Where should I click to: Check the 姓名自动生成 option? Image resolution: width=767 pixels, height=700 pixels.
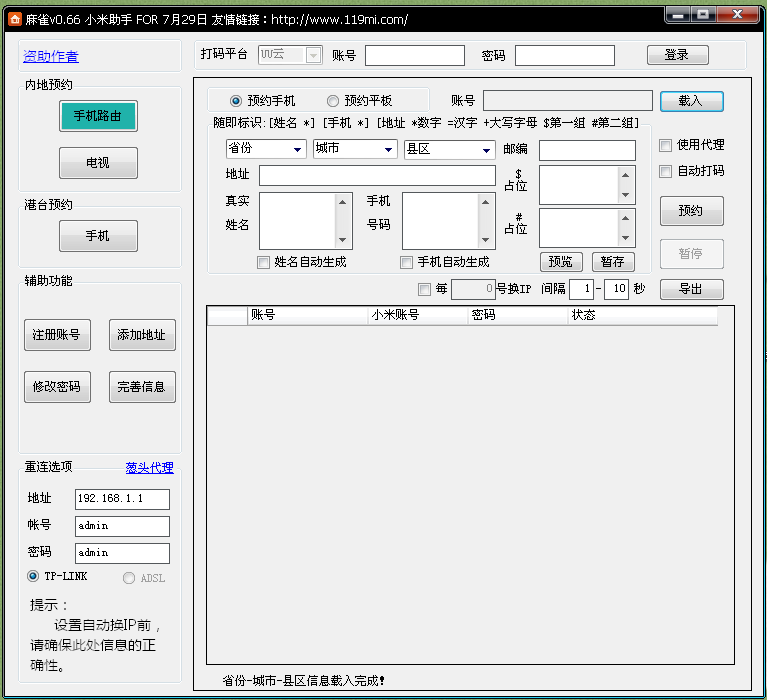point(264,262)
